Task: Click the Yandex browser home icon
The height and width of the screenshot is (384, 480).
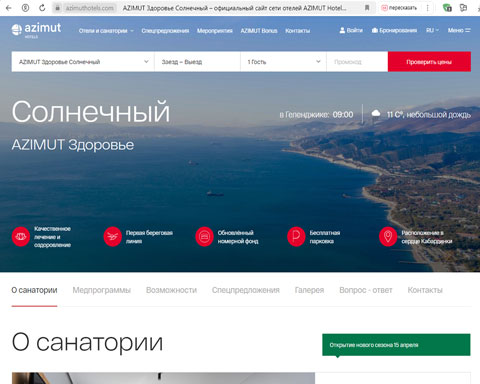Action: pyautogui.click(x=25, y=8)
